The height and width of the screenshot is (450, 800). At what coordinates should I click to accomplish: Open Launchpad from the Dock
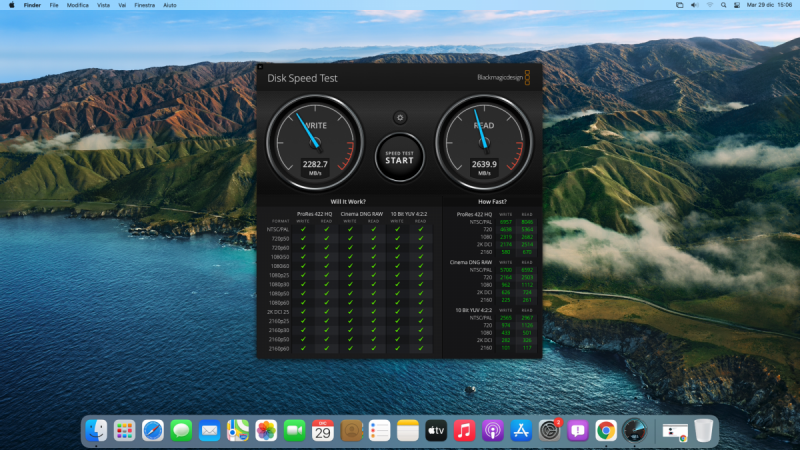(124, 431)
